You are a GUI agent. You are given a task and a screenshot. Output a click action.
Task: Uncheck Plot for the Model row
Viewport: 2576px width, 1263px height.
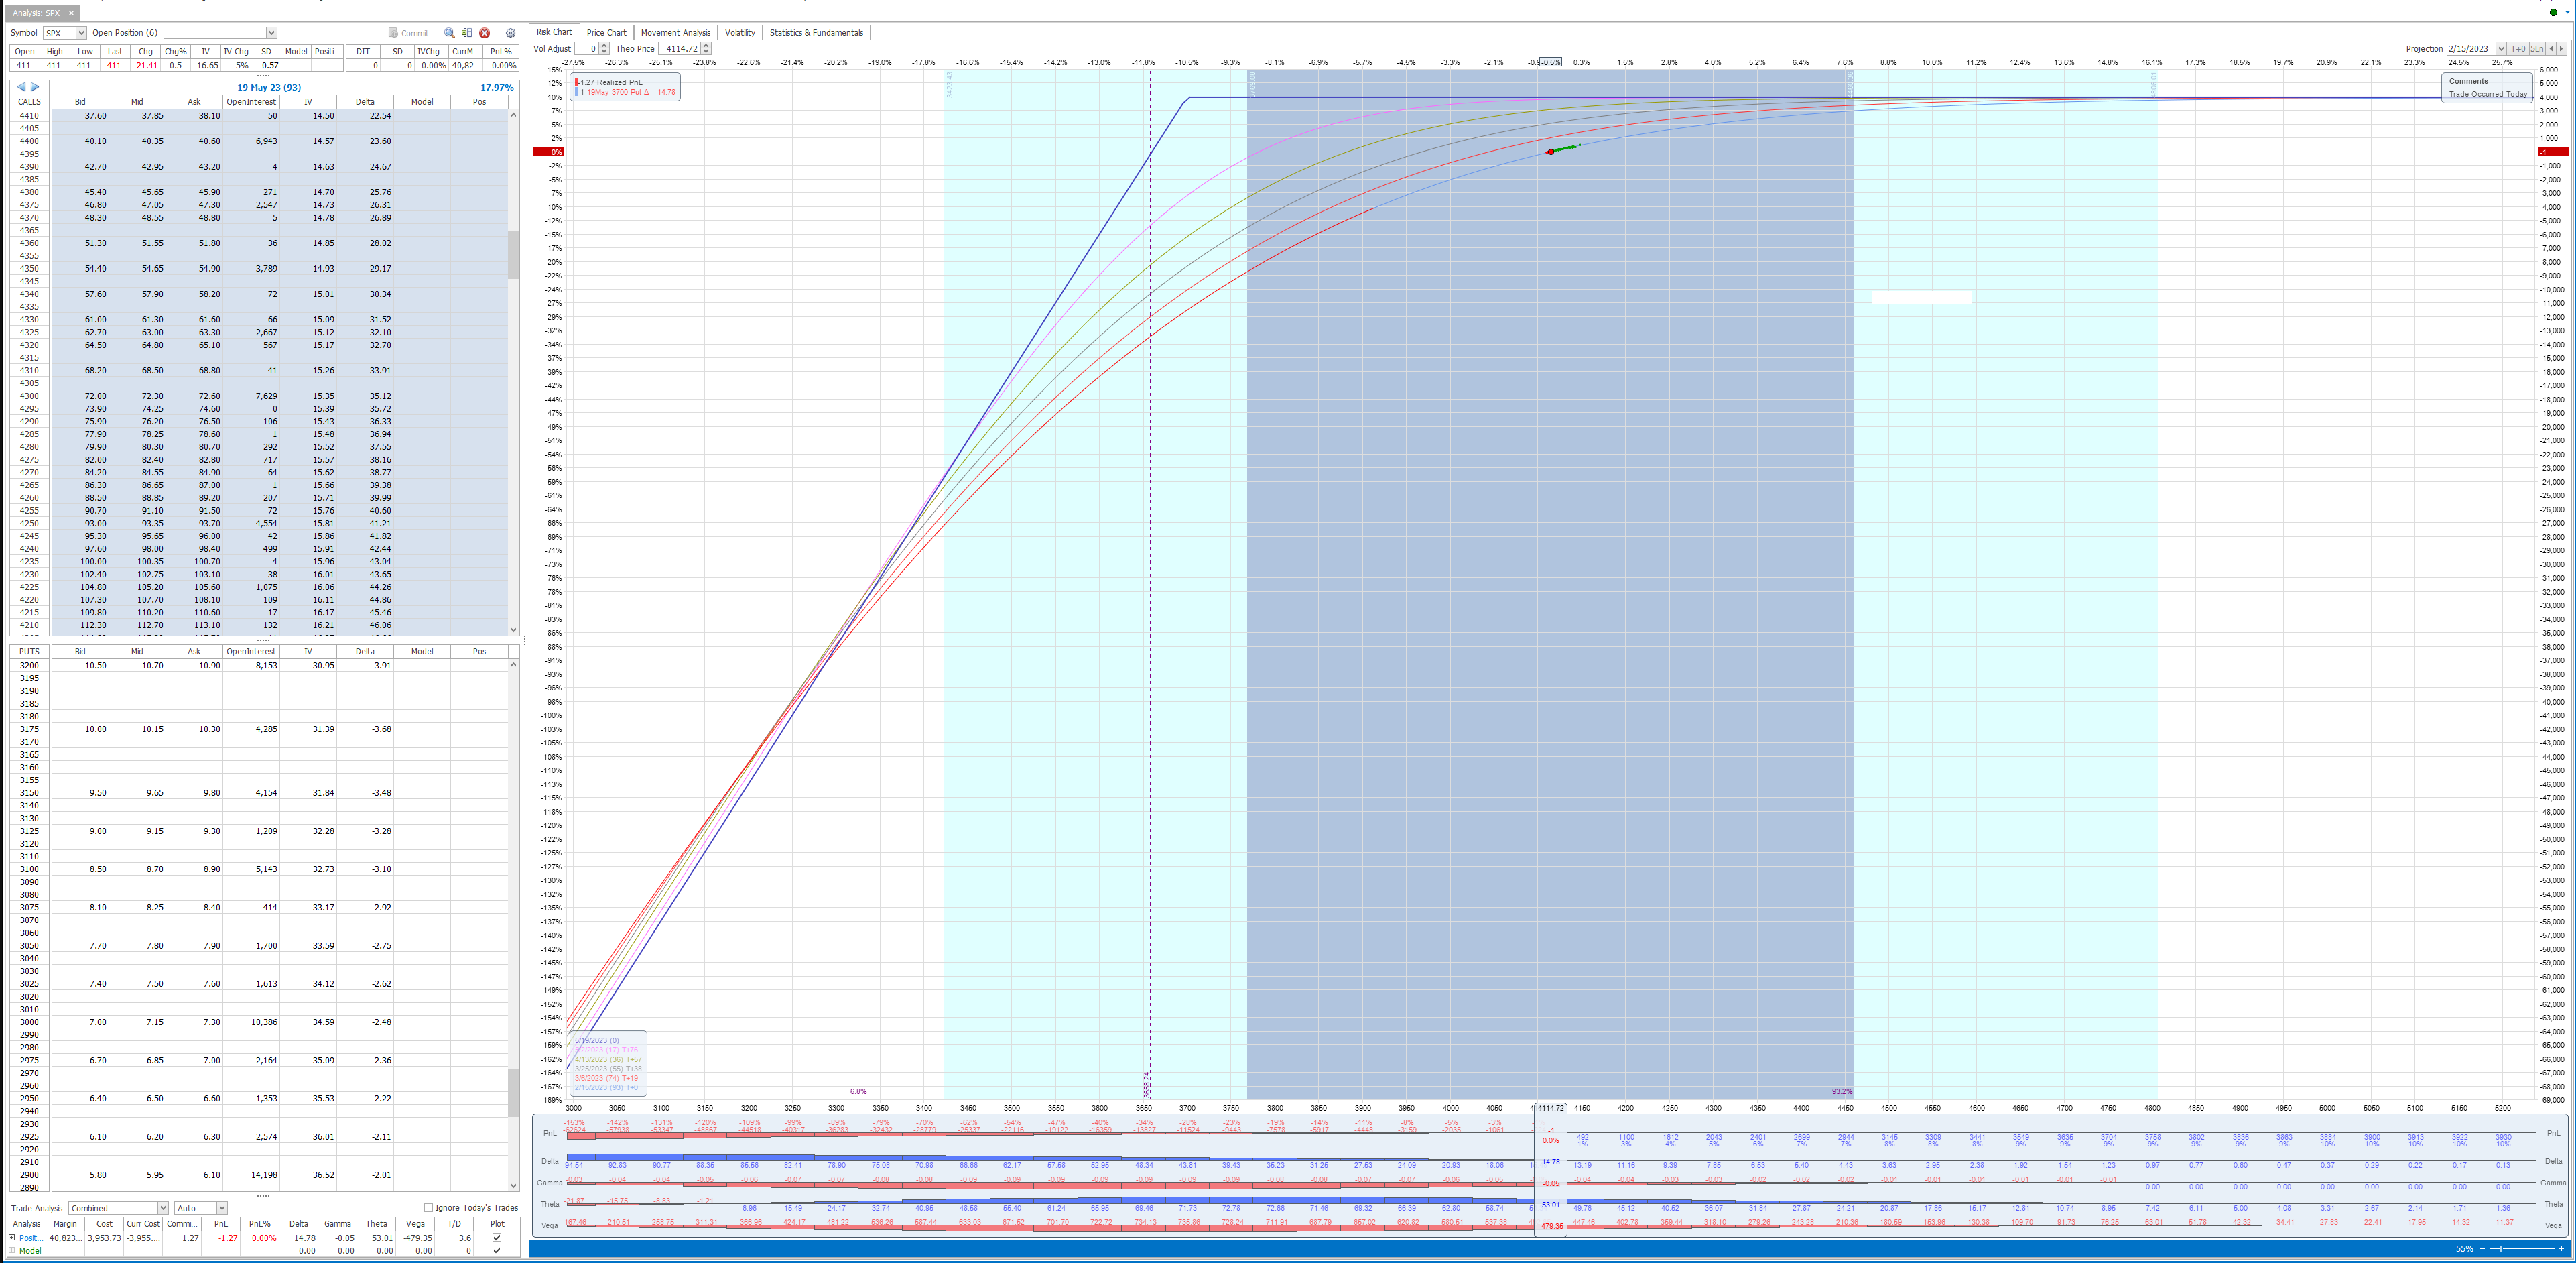click(496, 1251)
